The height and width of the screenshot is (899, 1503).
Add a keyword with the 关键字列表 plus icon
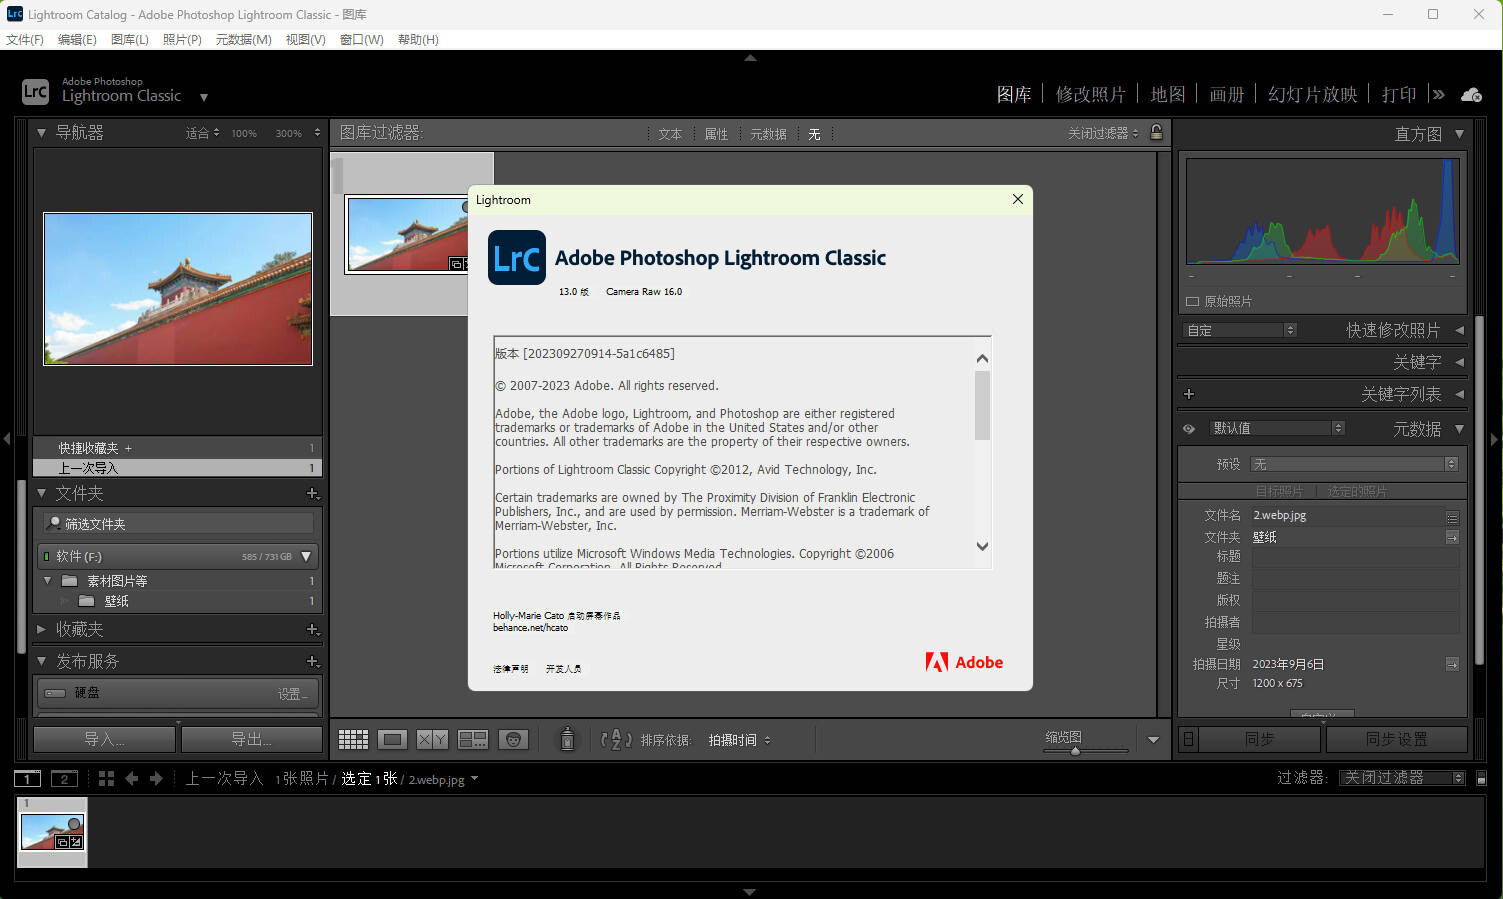(x=1189, y=394)
